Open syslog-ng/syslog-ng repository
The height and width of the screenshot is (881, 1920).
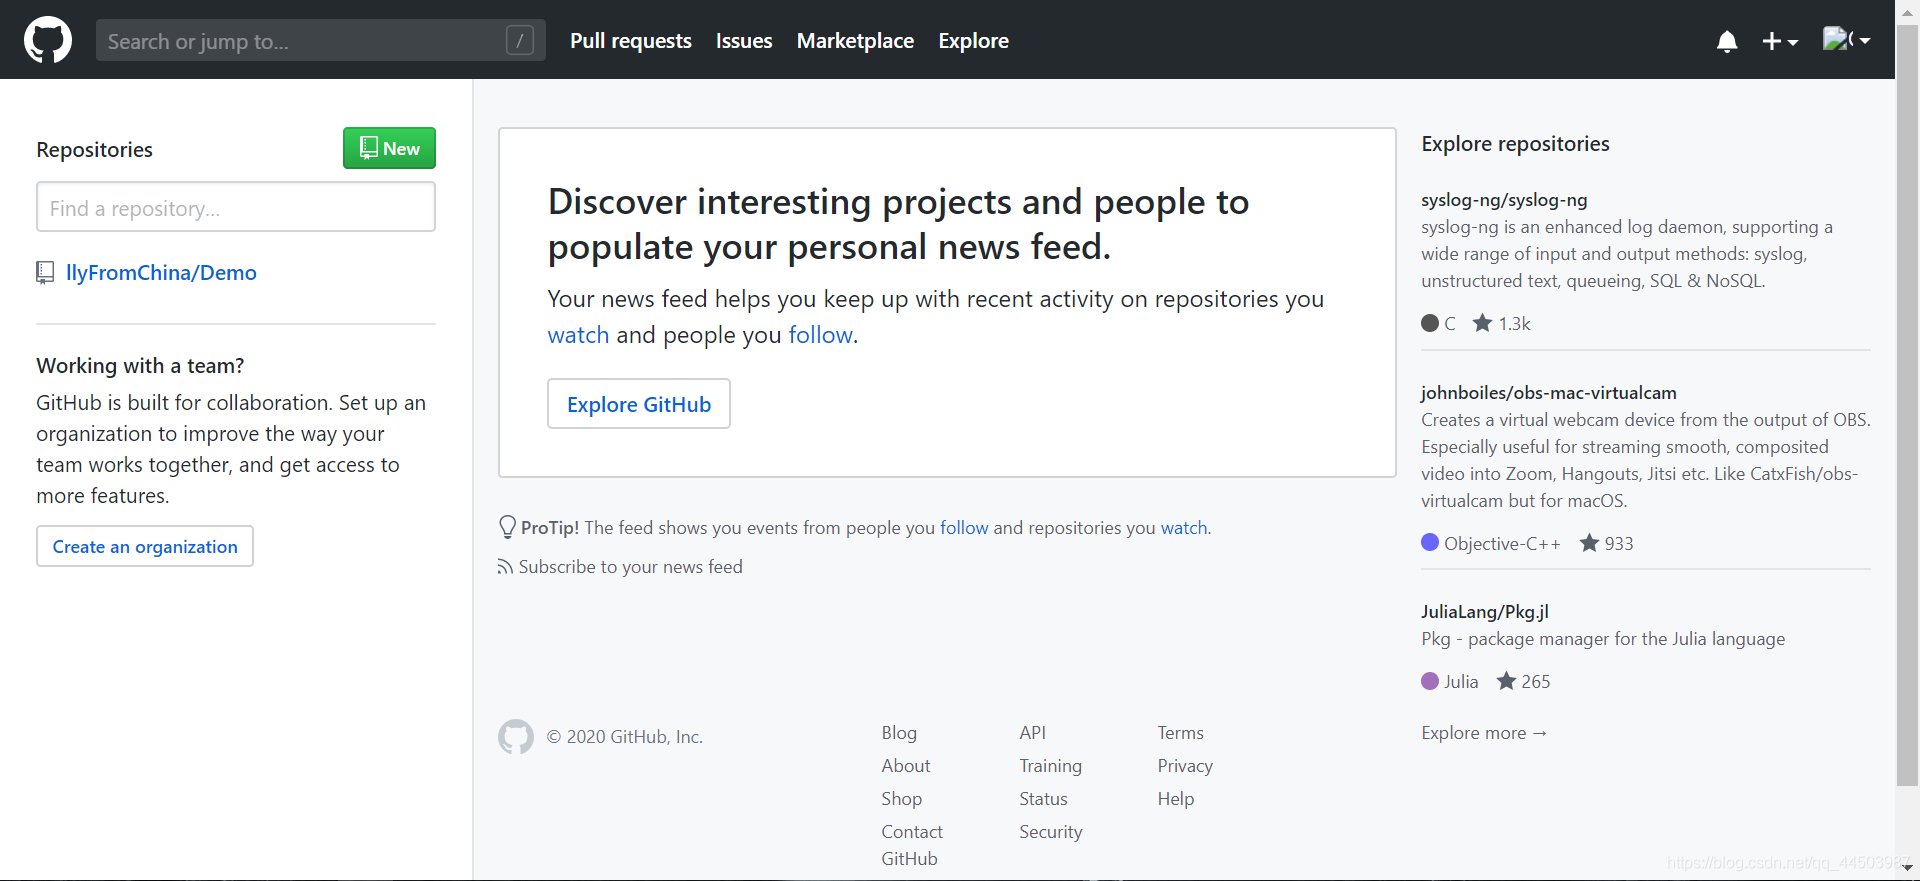click(1504, 200)
